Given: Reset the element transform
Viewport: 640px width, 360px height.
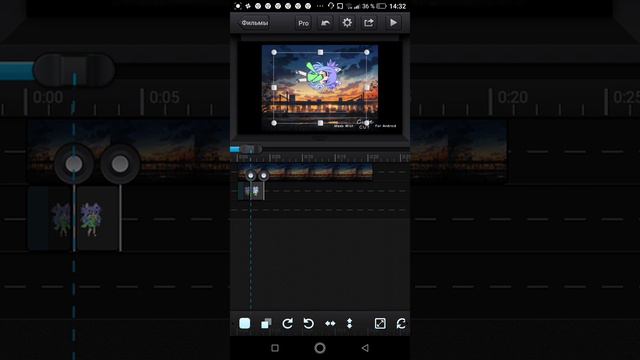Looking at the screenshot, I should pyautogui.click(x=401, y=324).
